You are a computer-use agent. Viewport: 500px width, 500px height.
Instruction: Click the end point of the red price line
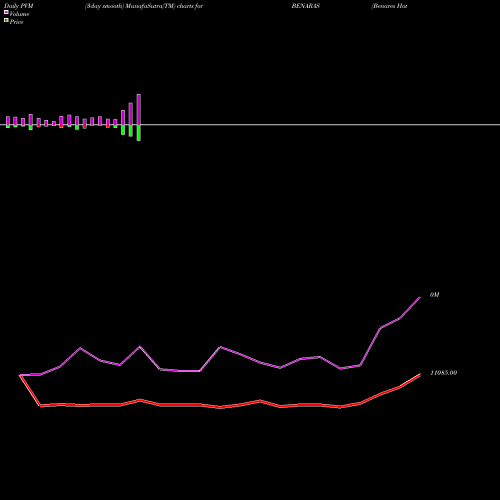coord(420,375)
